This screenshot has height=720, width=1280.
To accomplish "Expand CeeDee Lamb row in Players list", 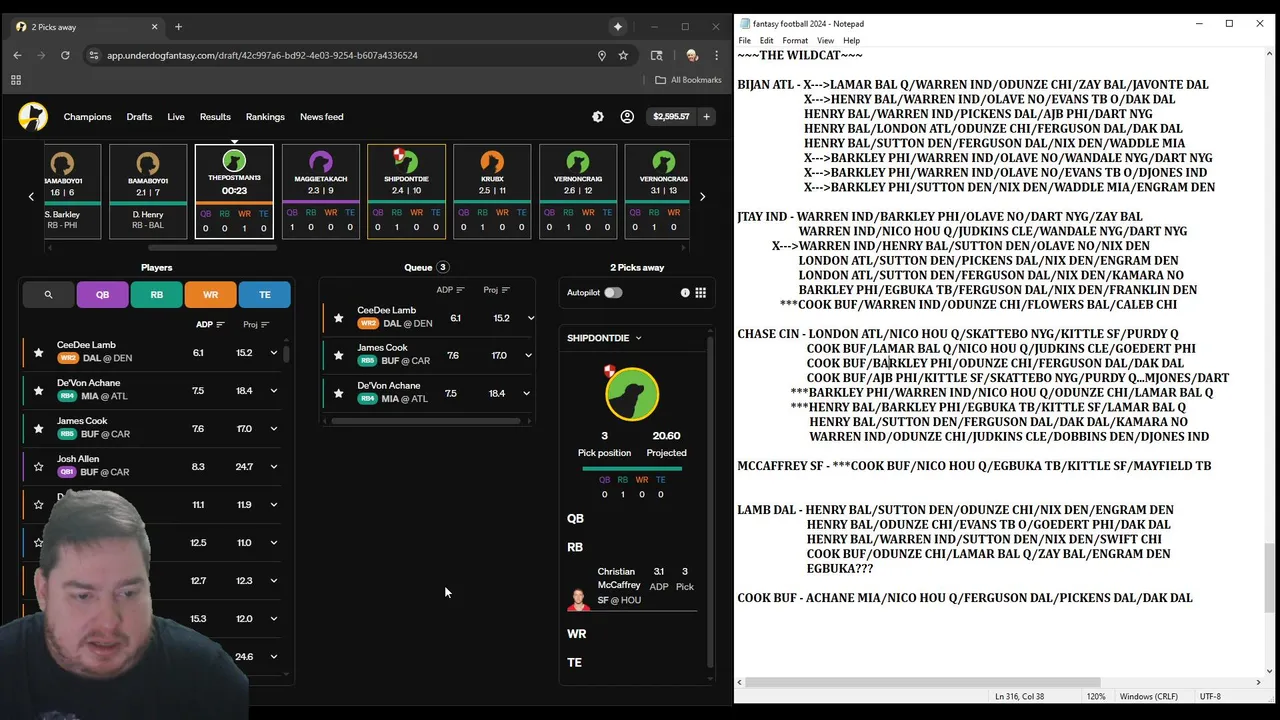I will pyautogui.click(x=273, y=353).
